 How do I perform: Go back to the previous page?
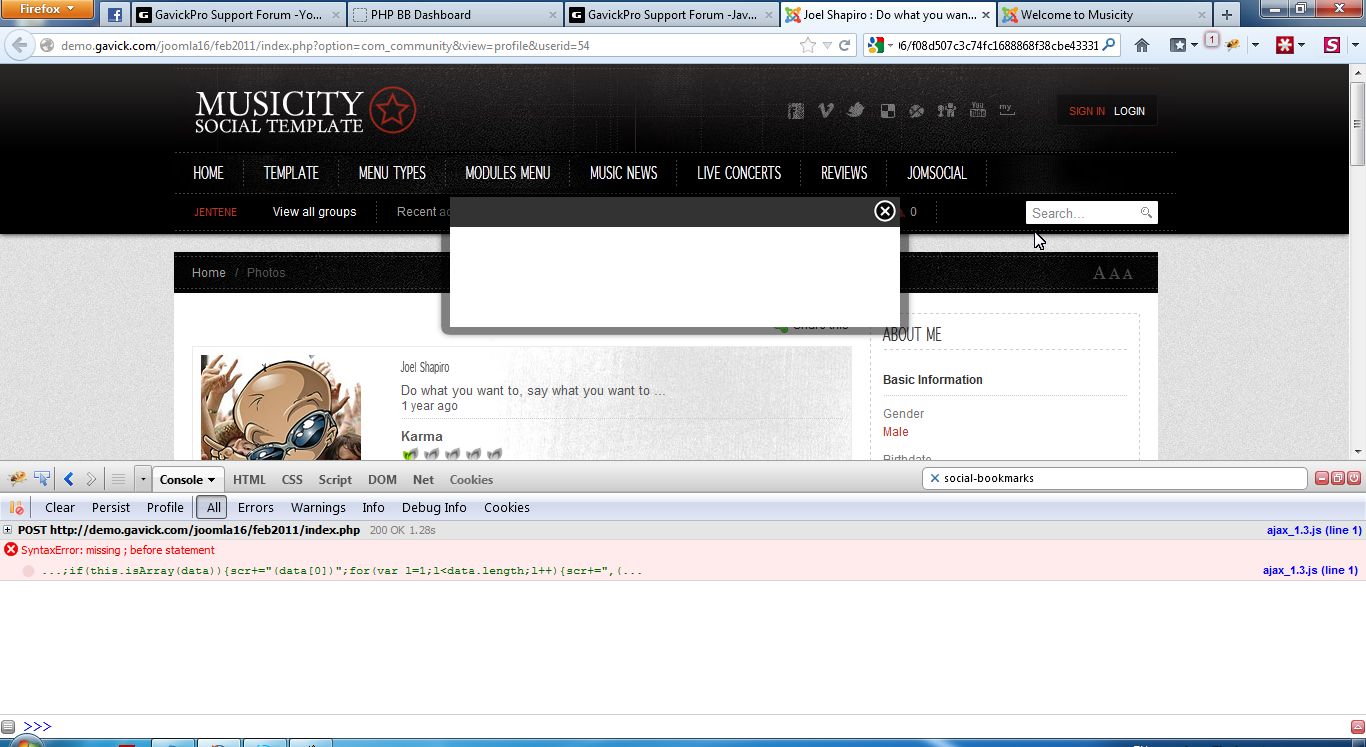click(x=19, y=45)
